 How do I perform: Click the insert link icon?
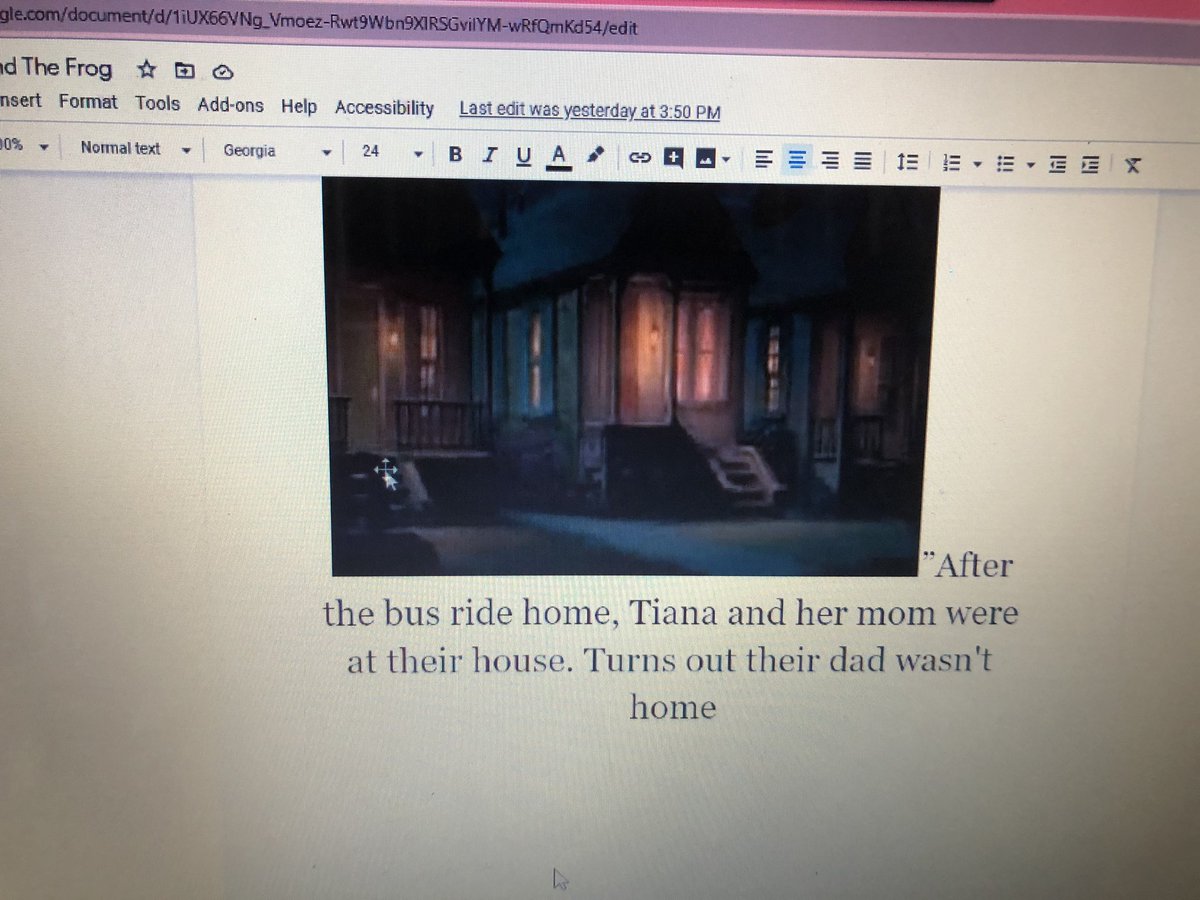(x=640, y=157)
